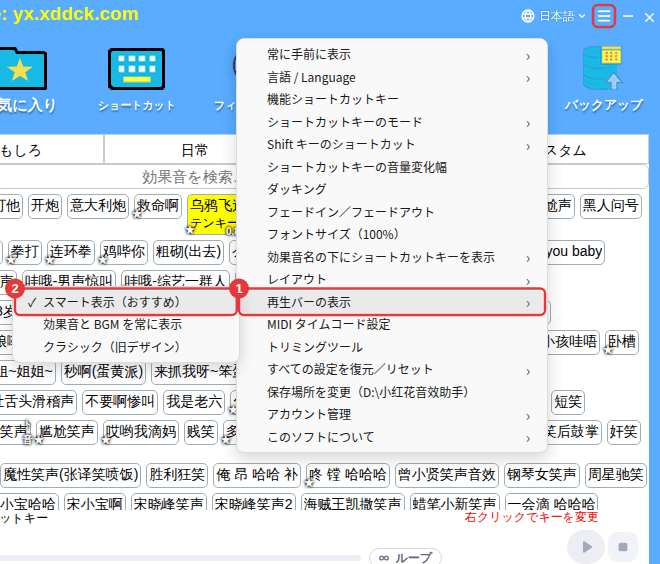Click the globe language icon
The width and height of the screenshot is (660, 564).
(x=527, y=16)
